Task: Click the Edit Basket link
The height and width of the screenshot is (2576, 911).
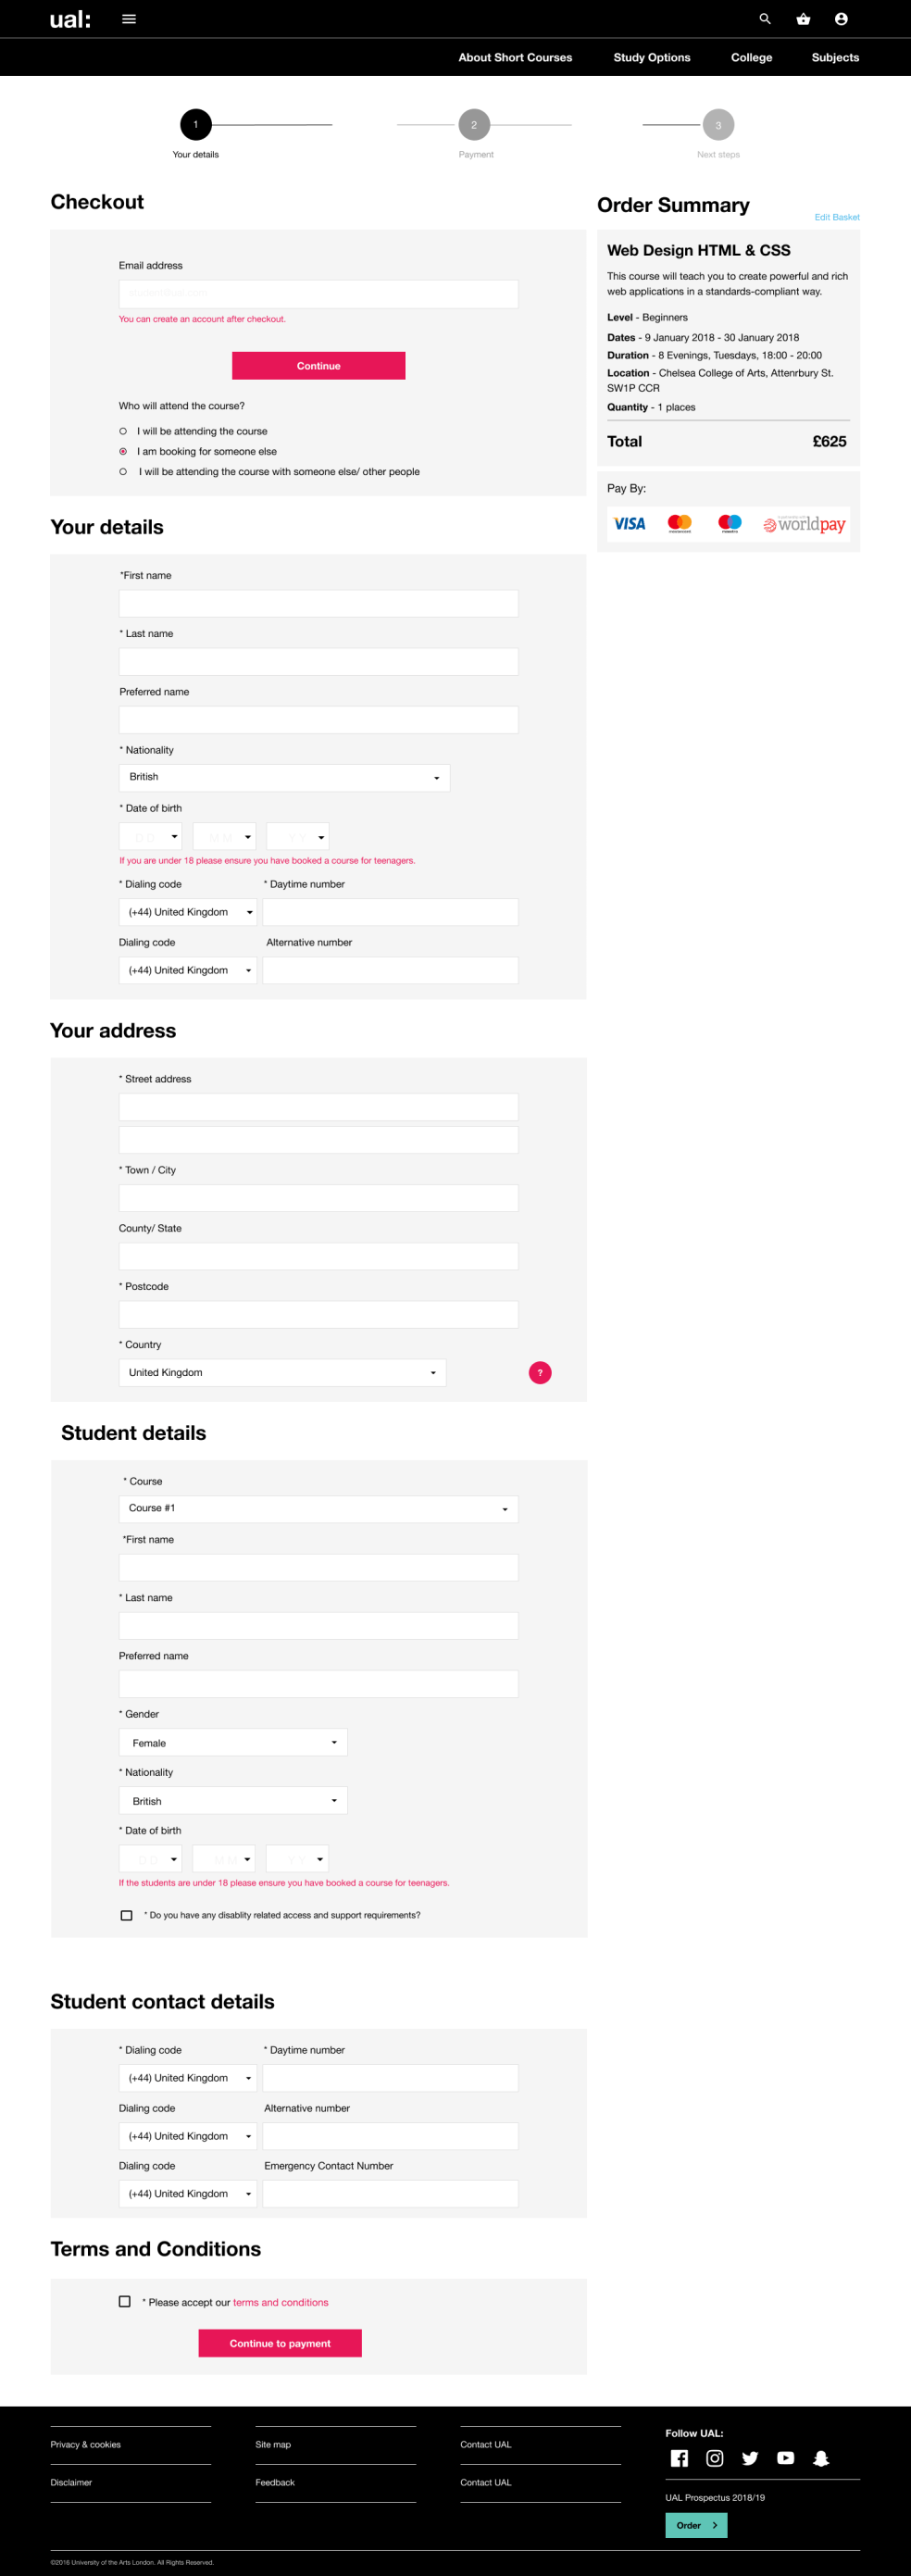Action: click(x=837, y=217)
